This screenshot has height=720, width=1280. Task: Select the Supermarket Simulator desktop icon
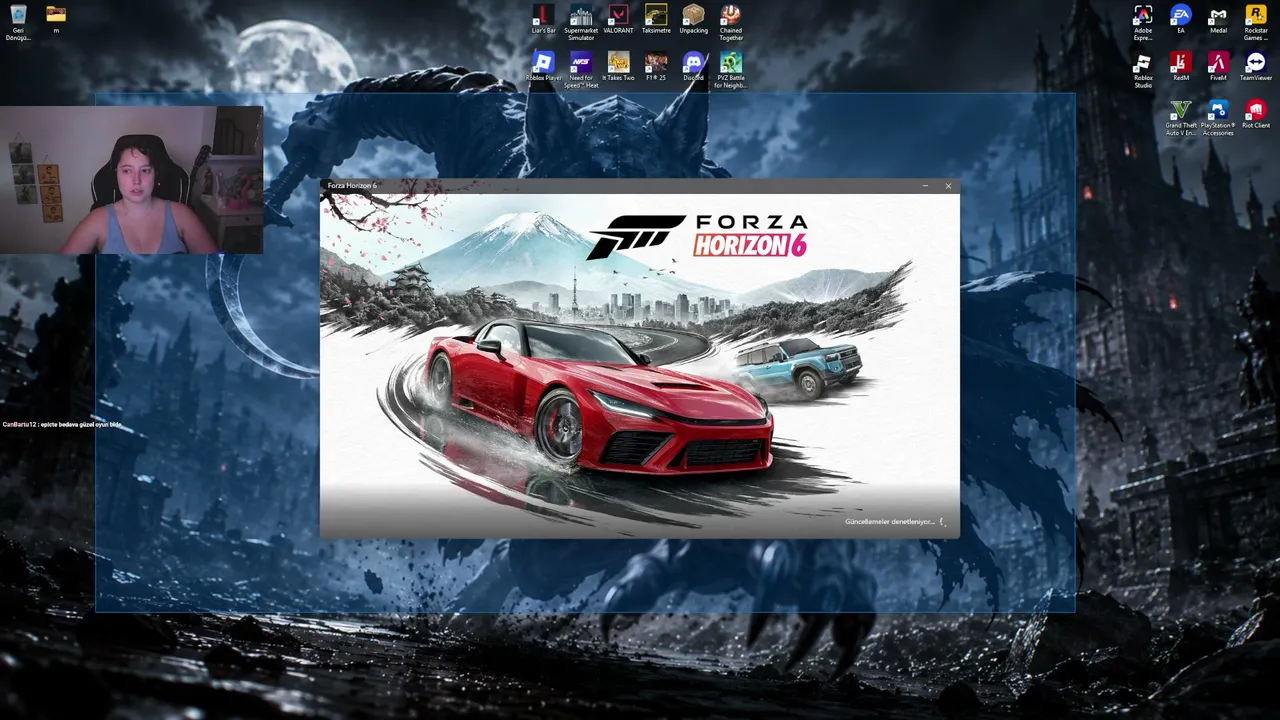pyautogui.click(x=581, y=22)
